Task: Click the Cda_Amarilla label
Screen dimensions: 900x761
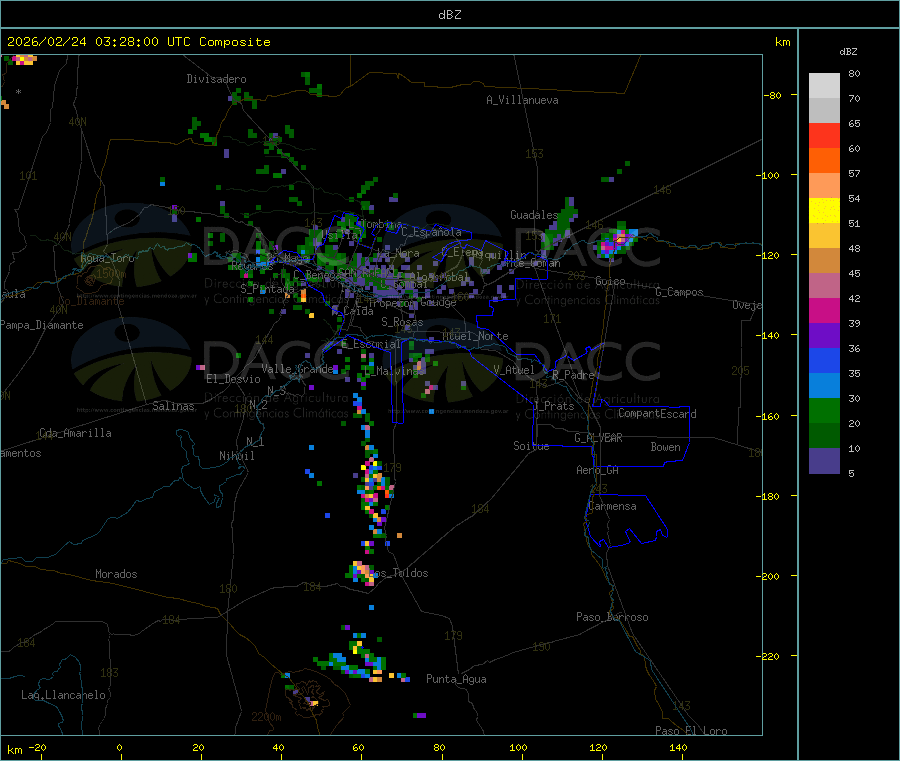Action: [75, 433]
